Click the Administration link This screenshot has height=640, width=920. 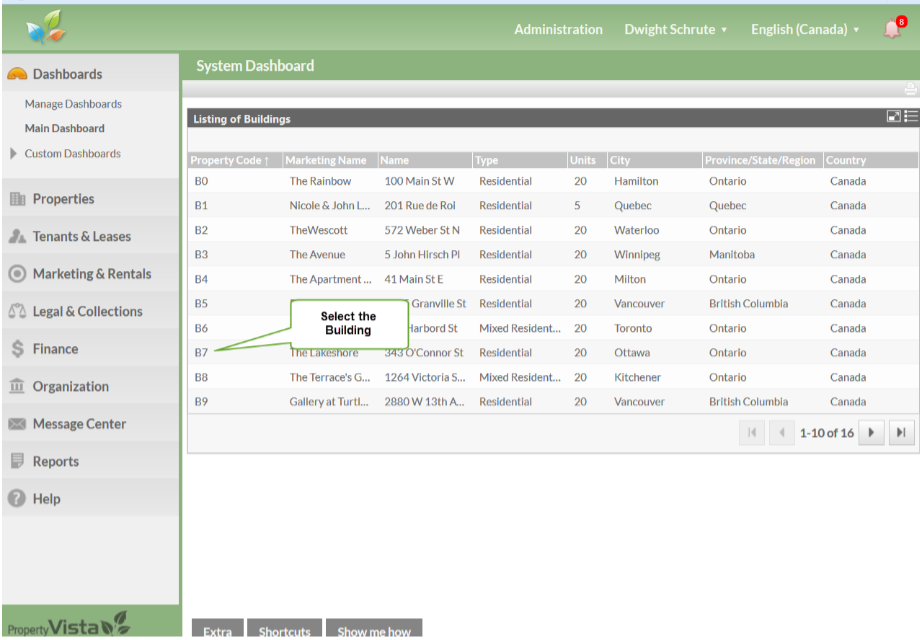click(x=558, y=29)
